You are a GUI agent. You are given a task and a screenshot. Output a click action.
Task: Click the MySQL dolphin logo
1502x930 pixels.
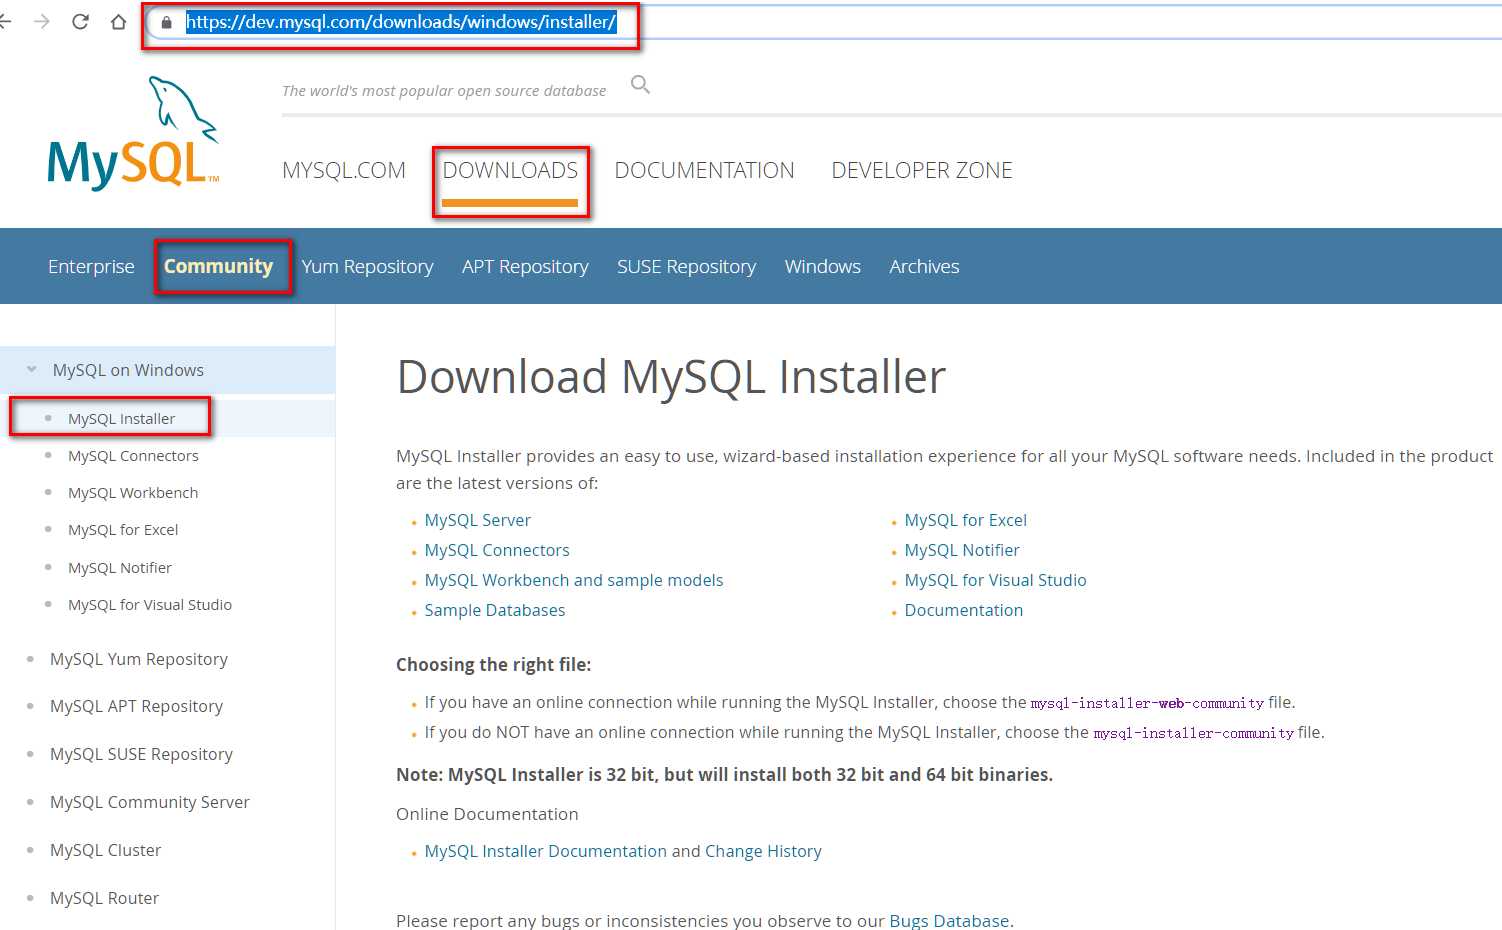tap(133, 133)
